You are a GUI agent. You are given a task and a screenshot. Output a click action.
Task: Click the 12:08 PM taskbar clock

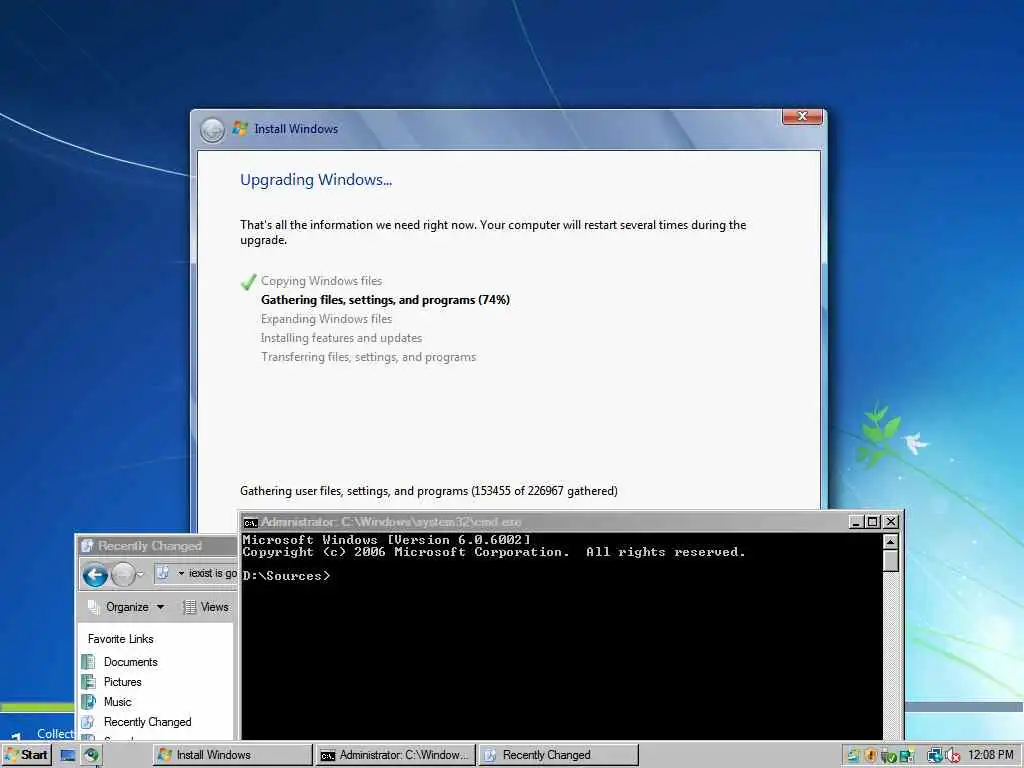click(991, 755)
